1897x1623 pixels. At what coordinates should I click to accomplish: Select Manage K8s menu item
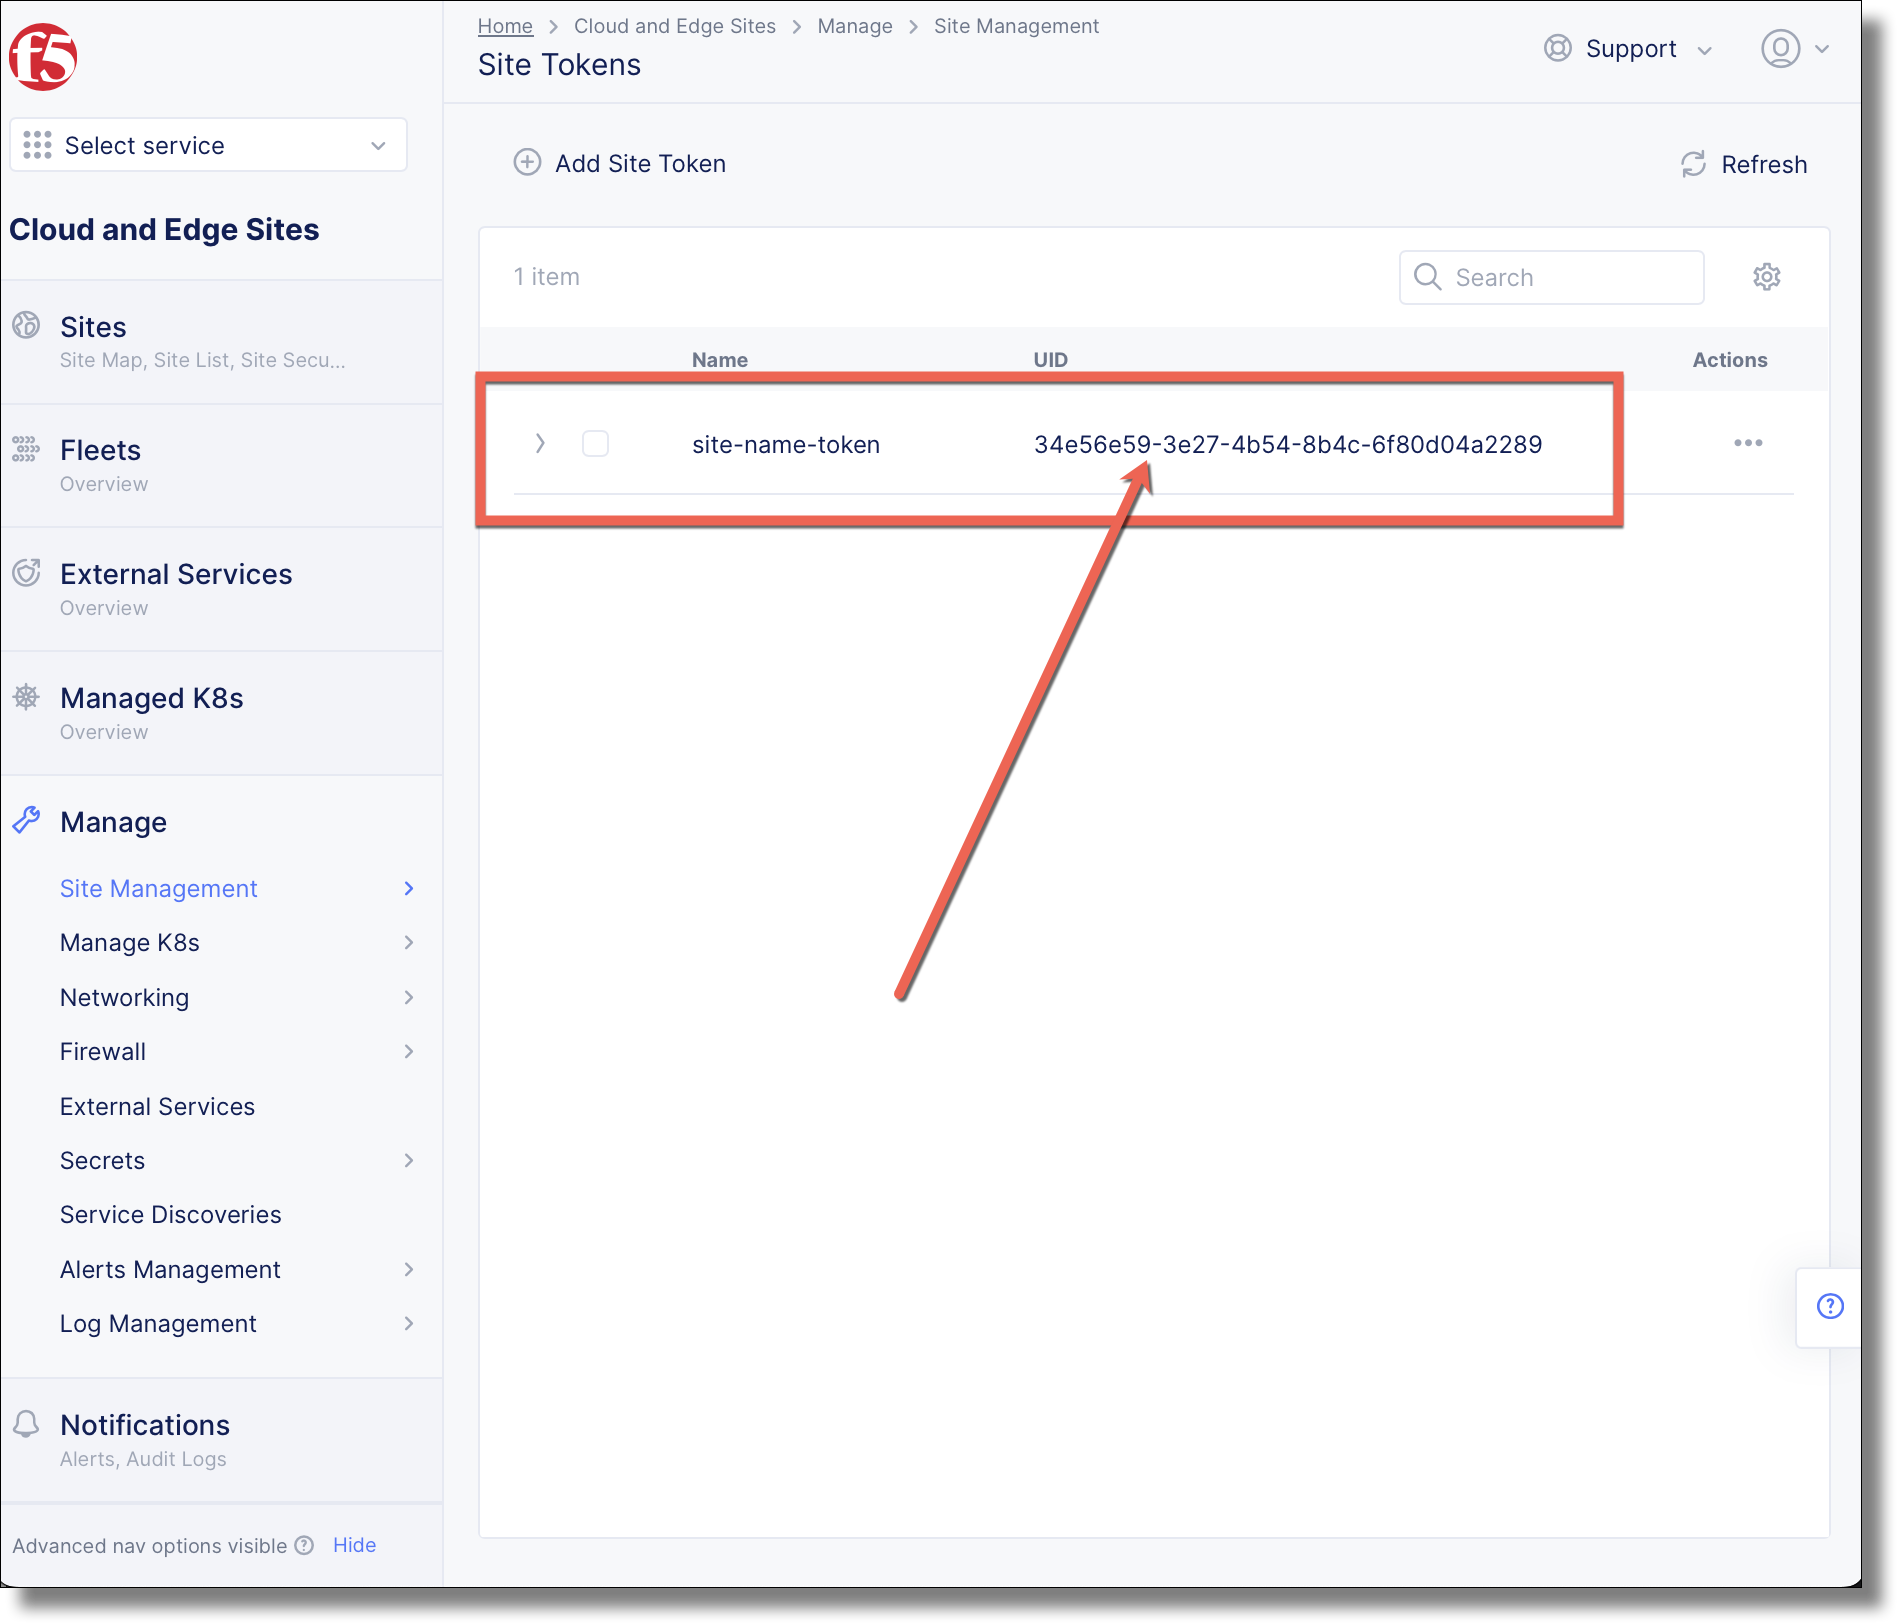click(x=129, y=942)
